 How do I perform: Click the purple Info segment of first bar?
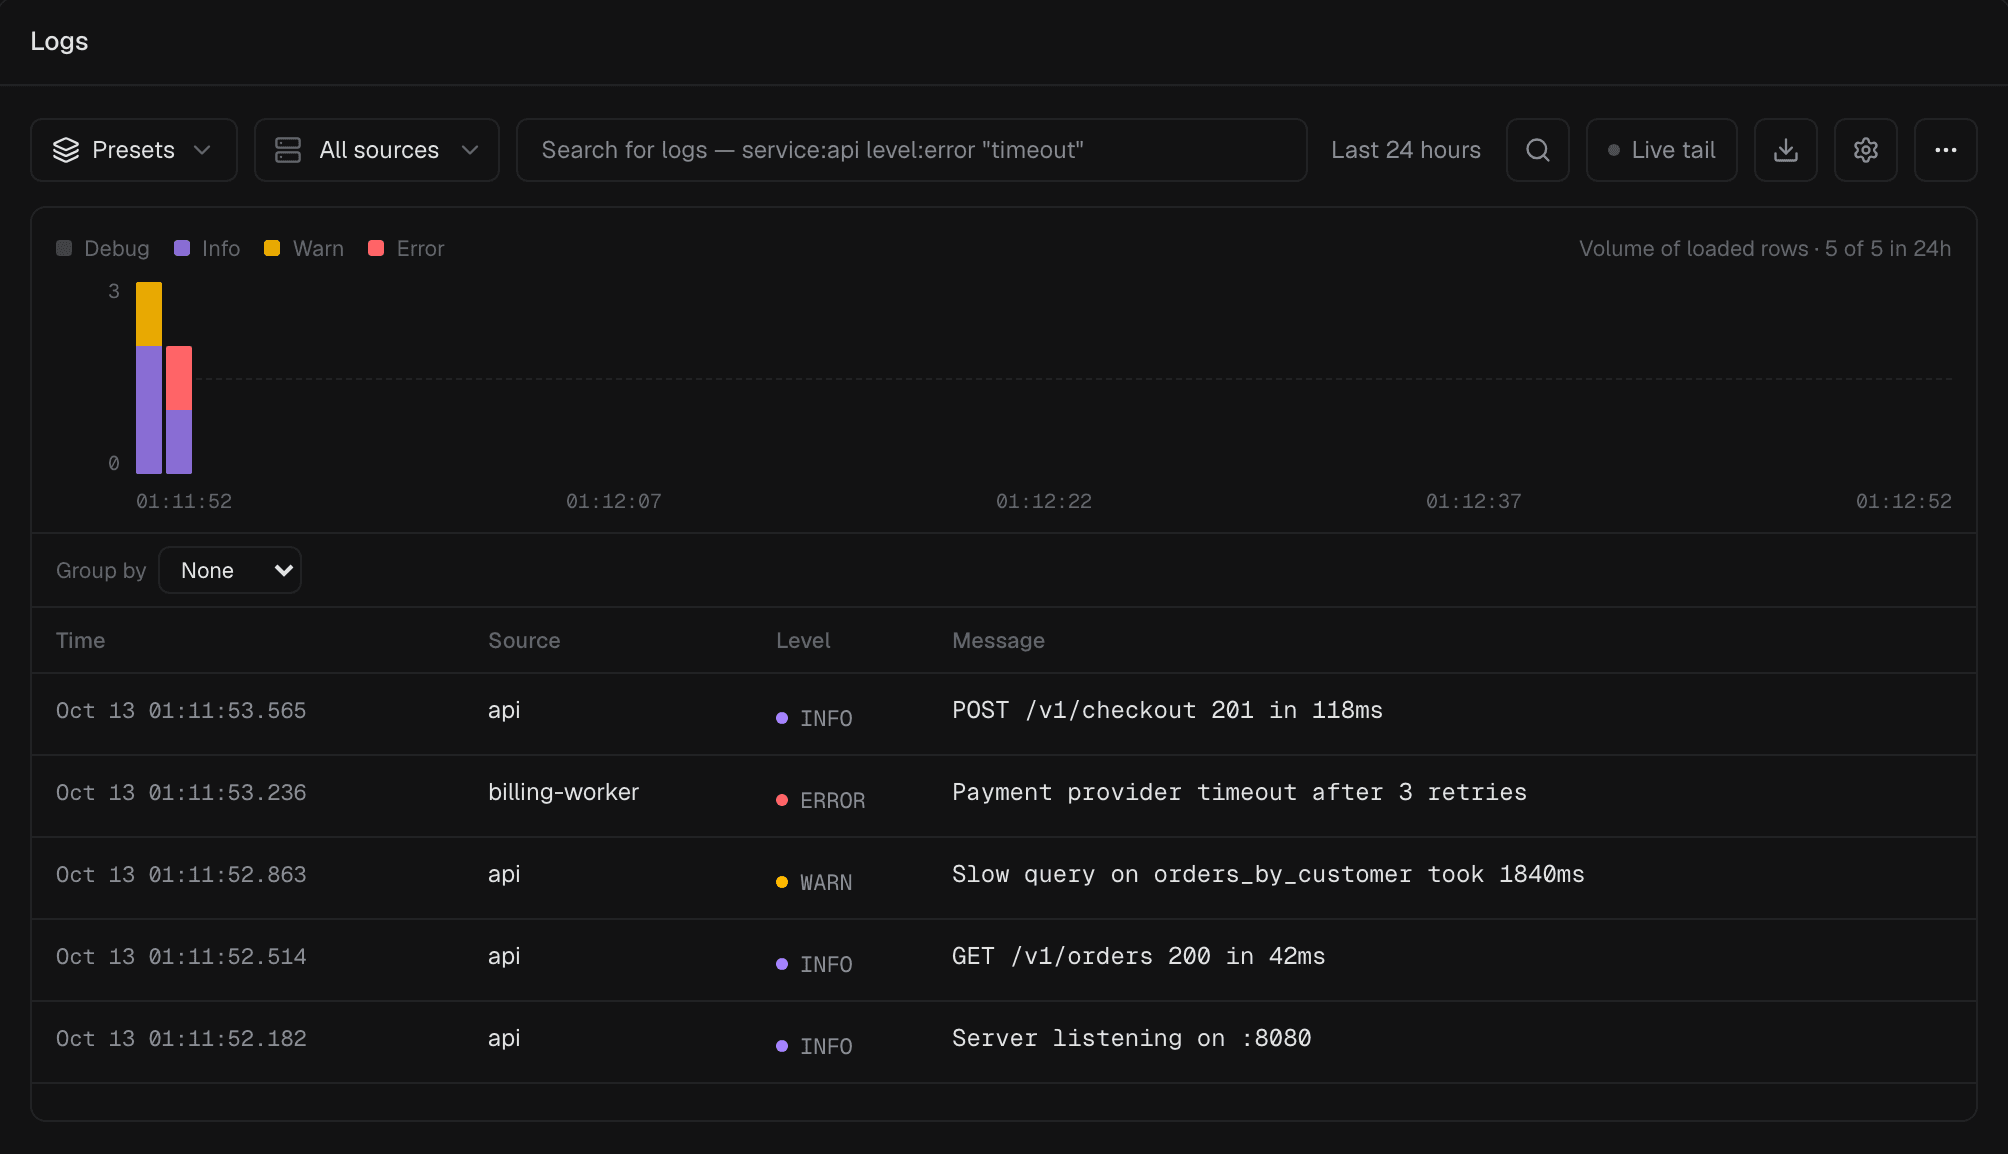[149, 410]
